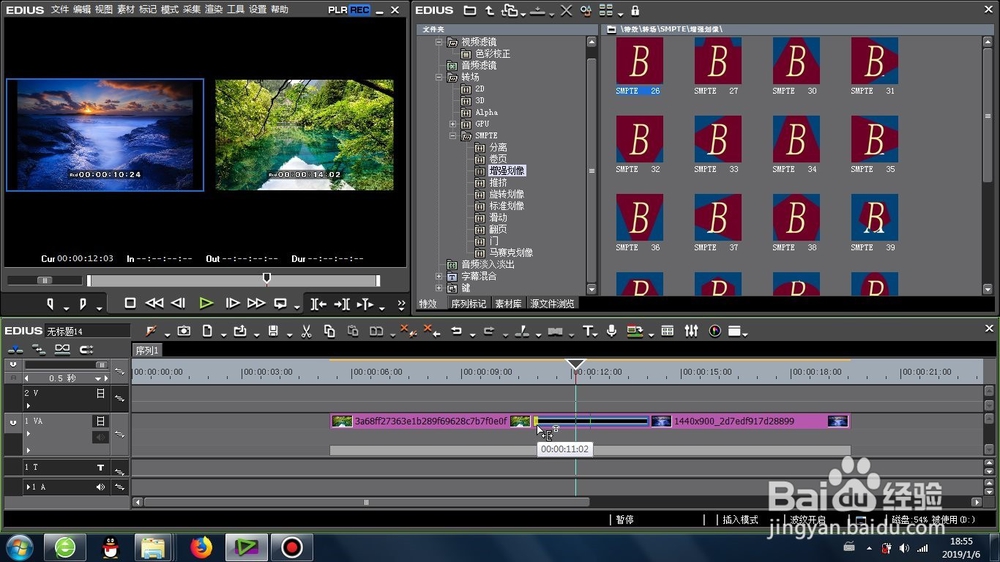Toggle the view mode icon in effects panel

coord(606,11)
